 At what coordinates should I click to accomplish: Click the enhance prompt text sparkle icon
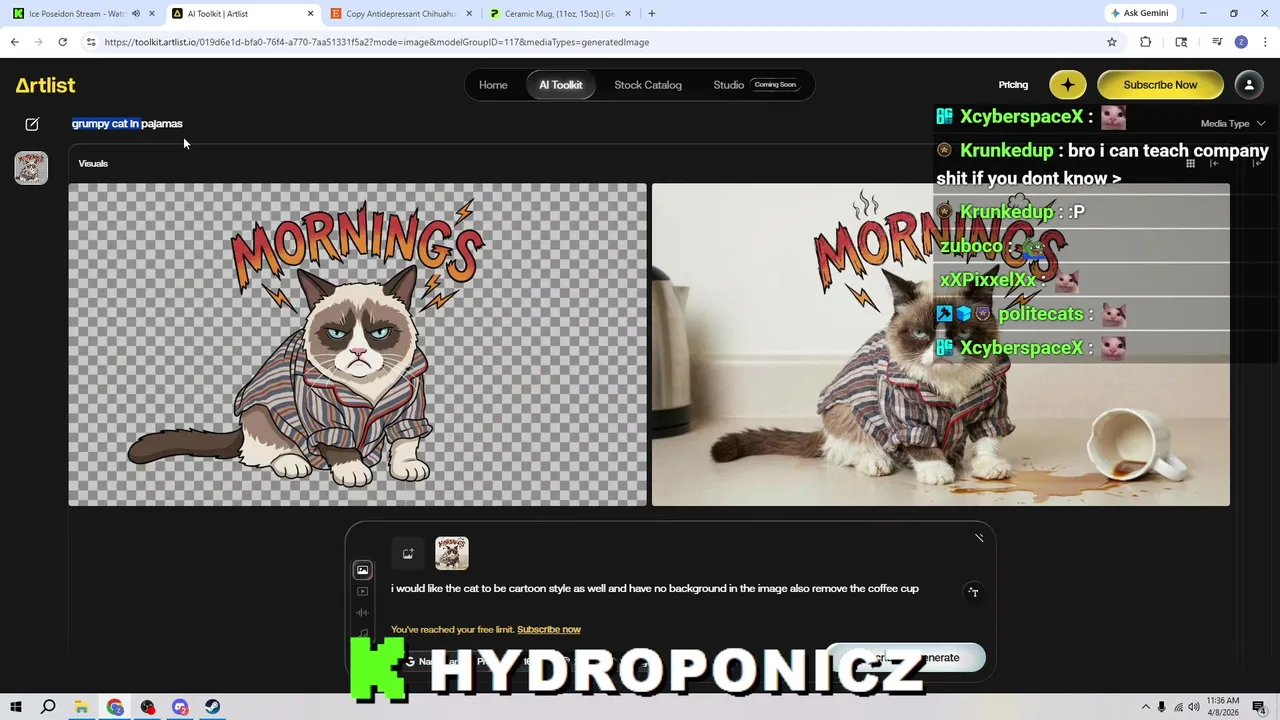click(973, 592)
